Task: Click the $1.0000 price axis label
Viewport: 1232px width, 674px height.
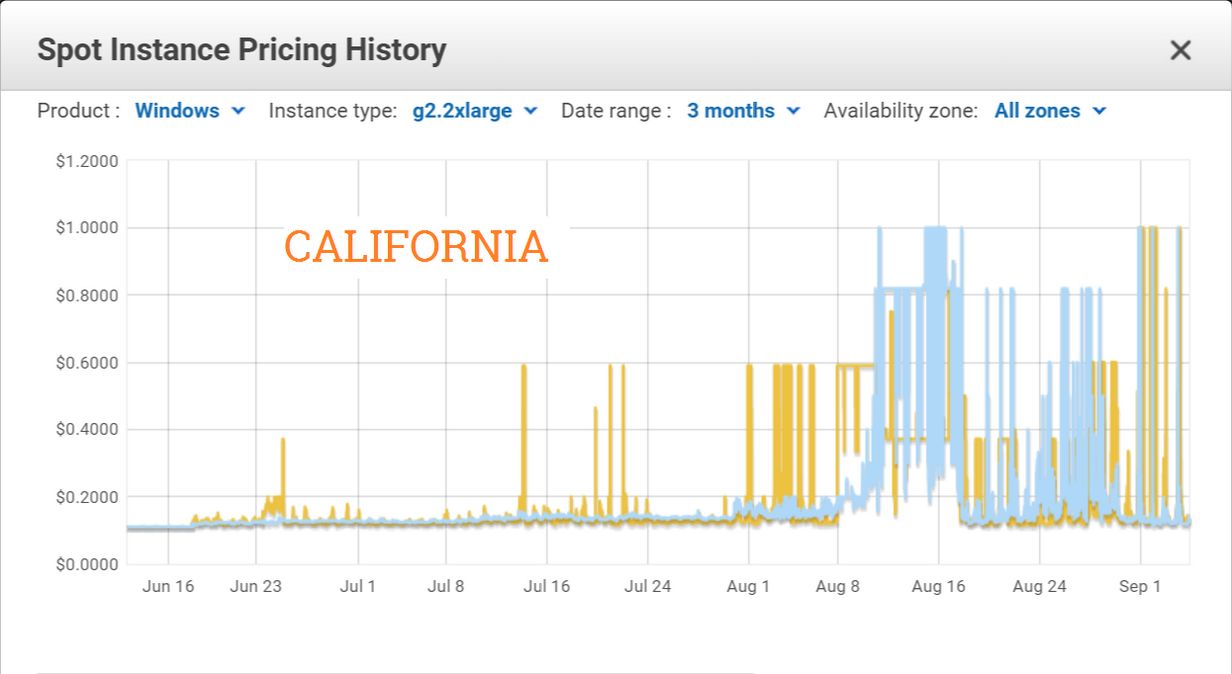Action: tap(87, 228)
